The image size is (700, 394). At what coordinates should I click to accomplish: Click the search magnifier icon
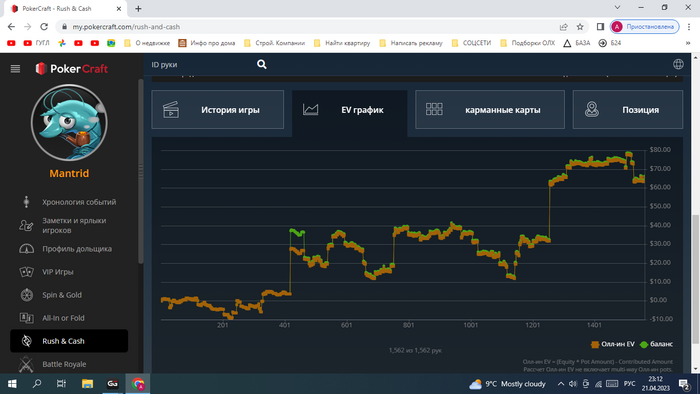(262, 65)
